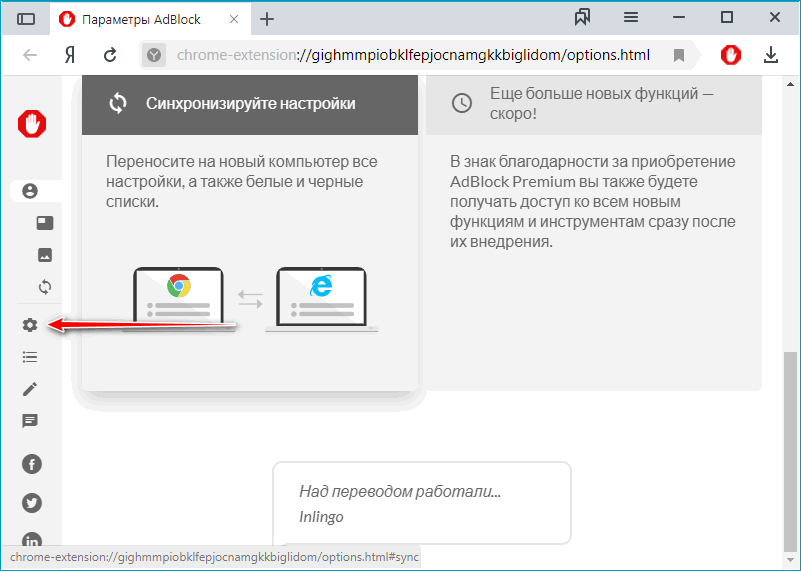Open Yandex home via Я button
This screenshot has width=801, height=571.
point(70,55)
